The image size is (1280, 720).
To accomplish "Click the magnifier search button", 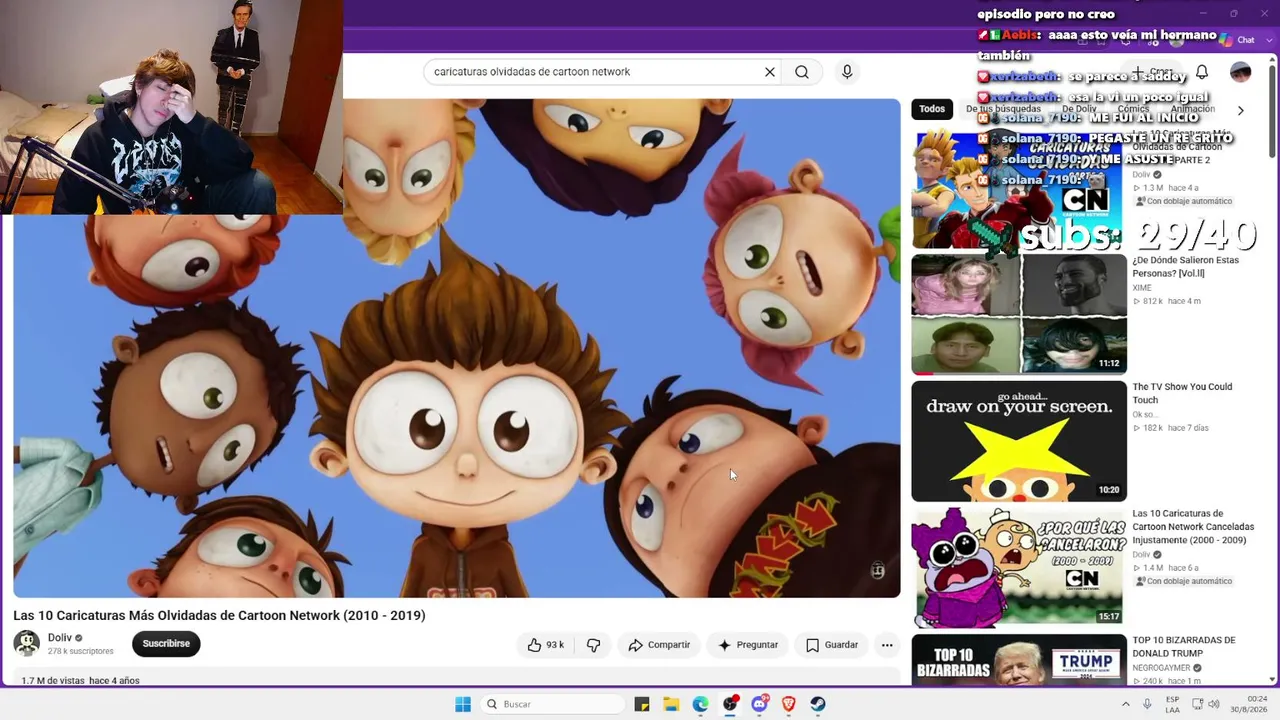I will click(x=802, y=72).
